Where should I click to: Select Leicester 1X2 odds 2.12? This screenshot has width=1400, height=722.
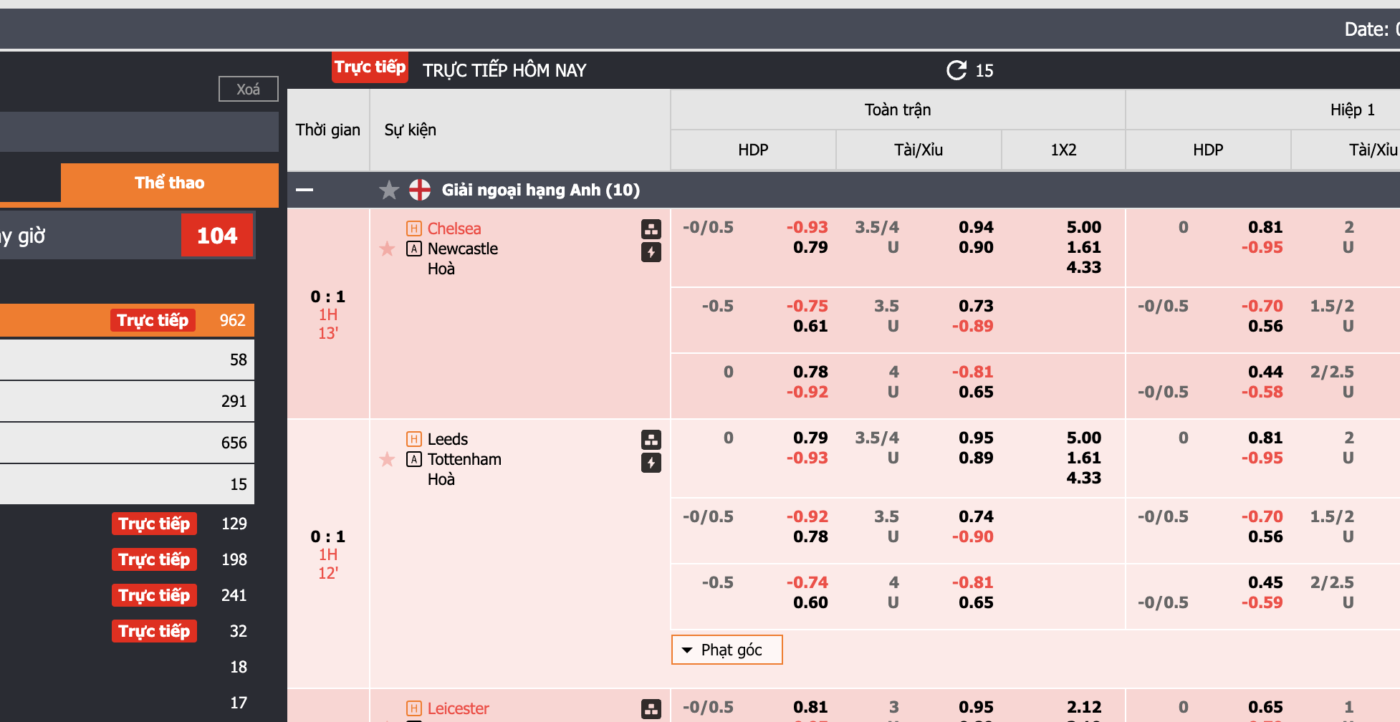pyautogui.click(x=1084, y=707)
